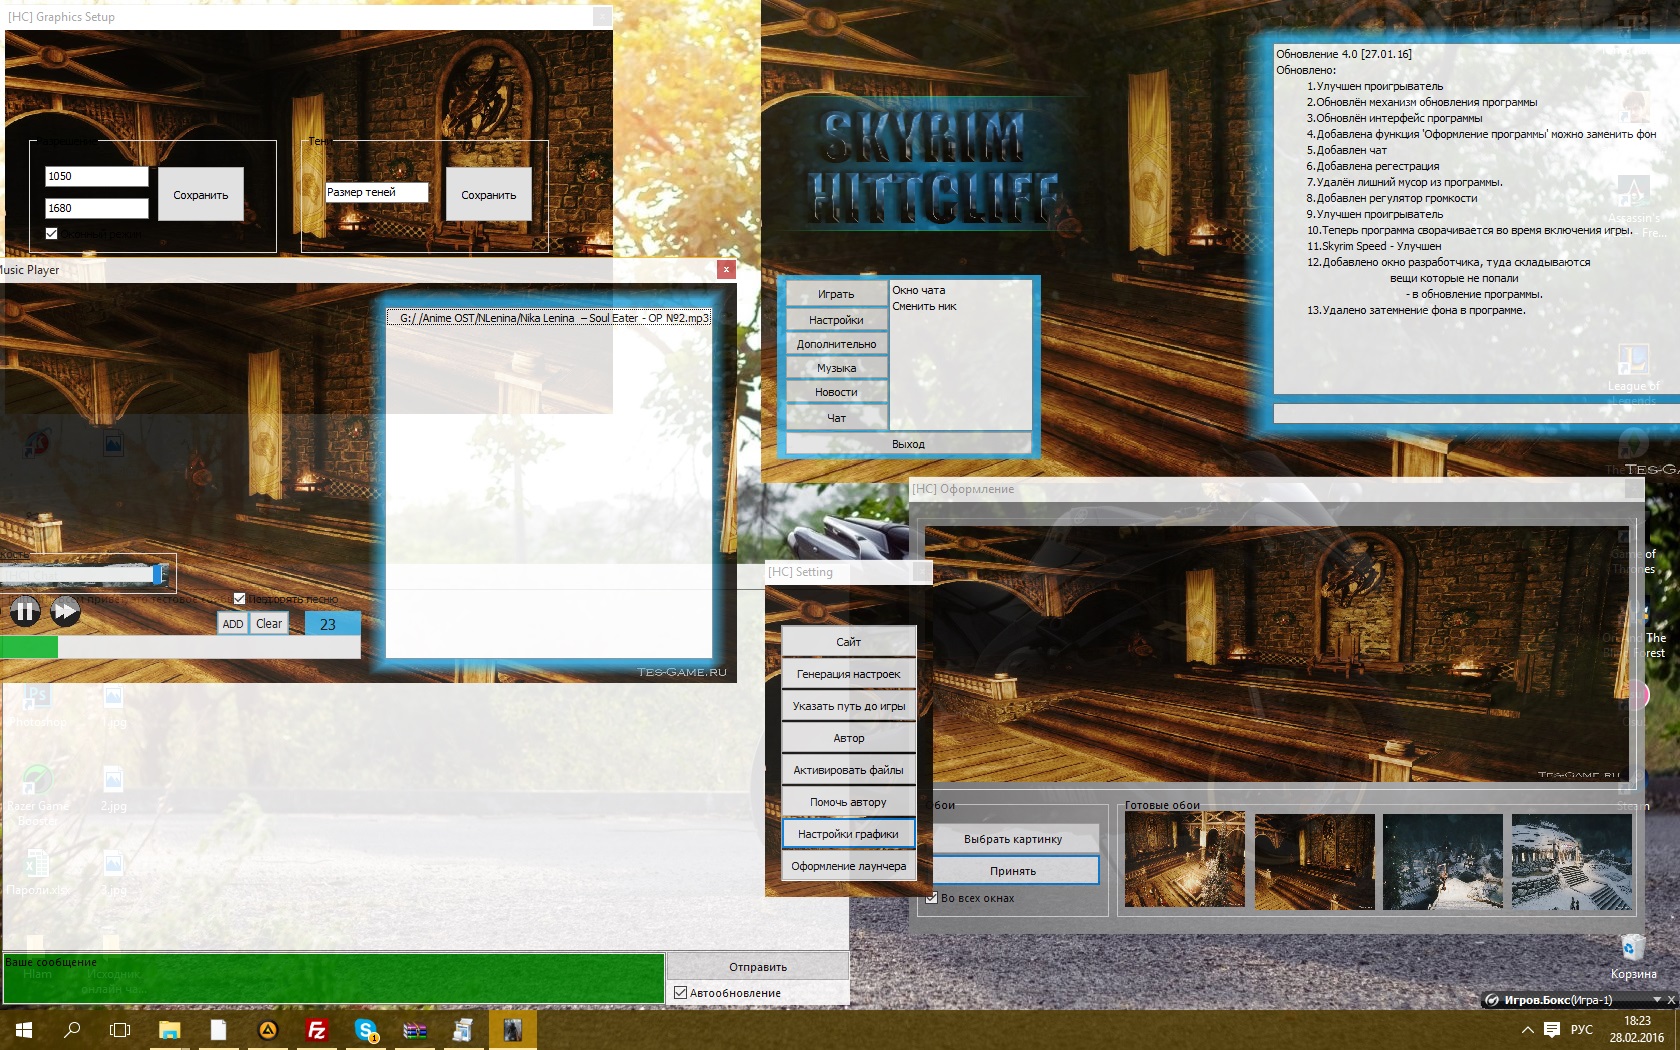Open taskbar search magnifier
Image resolution: width=1680 pixels, height=1050 pixels.
(72, 1029)
